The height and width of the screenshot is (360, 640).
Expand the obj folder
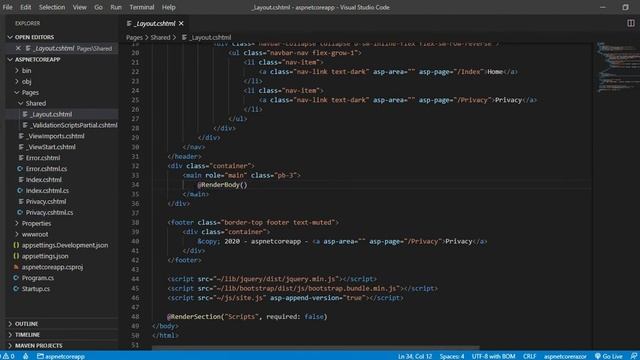pyautogui.click(x=27, y=82)
